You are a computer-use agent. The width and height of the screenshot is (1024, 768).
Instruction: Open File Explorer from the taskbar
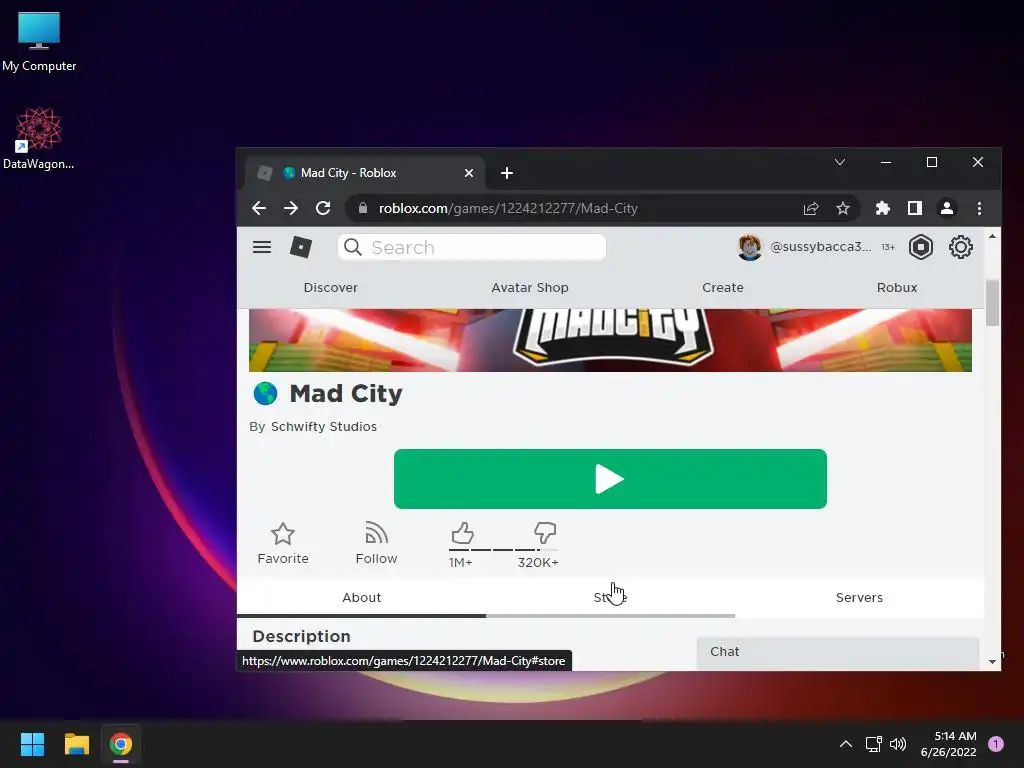(x=76, y=744)
